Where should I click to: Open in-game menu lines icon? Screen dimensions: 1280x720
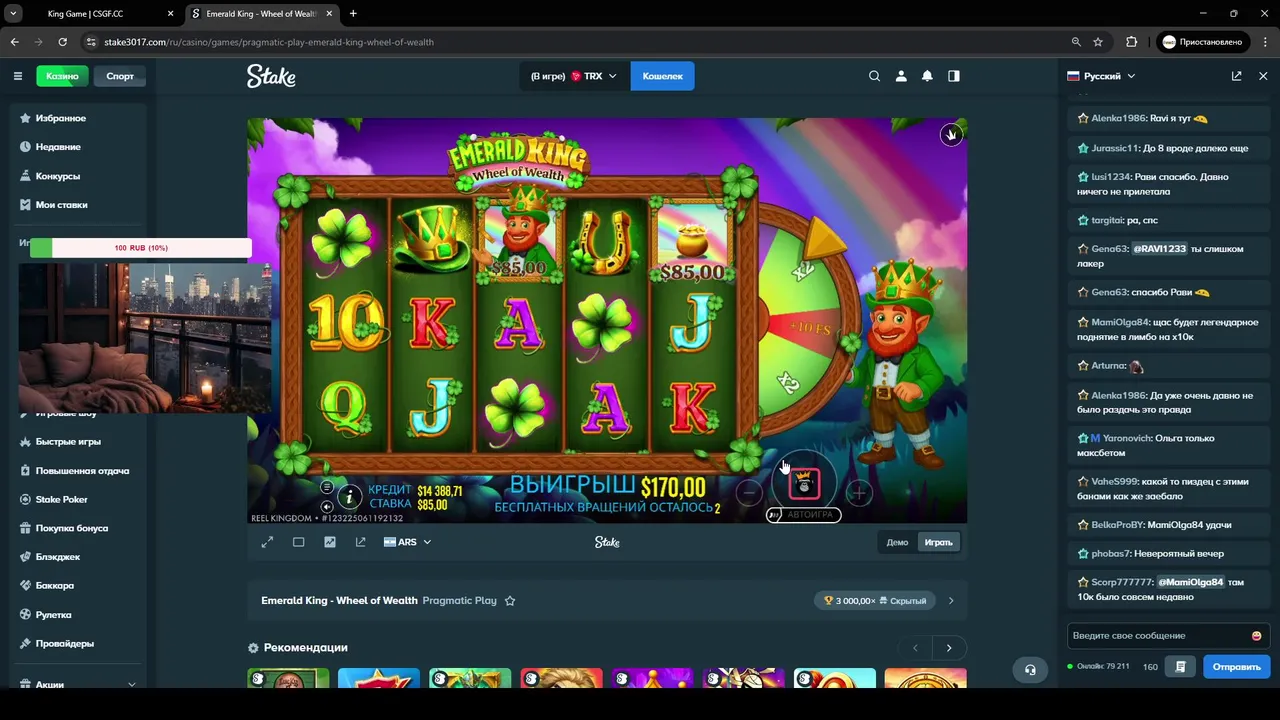327,487
